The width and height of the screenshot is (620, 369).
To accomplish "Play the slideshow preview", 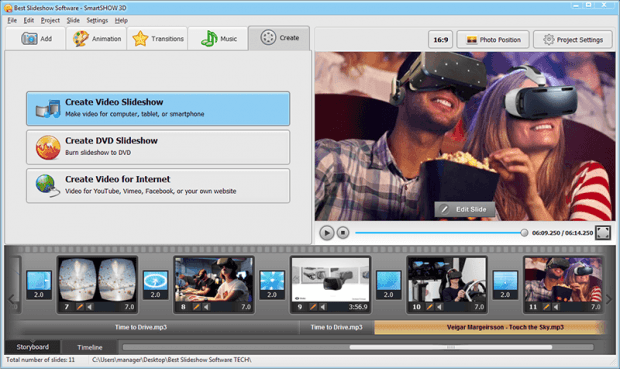I will tap(327, 233).
